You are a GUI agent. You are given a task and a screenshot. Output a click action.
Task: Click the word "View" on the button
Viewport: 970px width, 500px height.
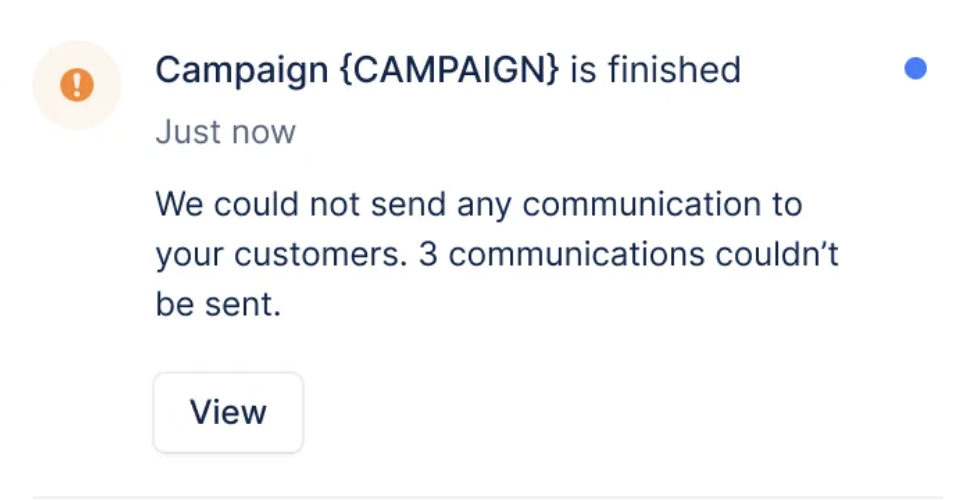click(228, 412)
